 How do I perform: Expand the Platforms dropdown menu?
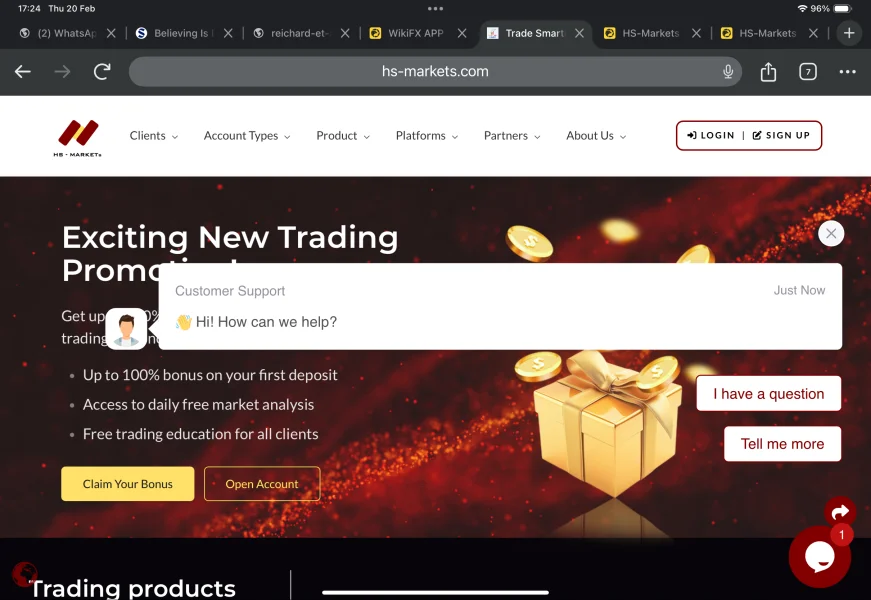click(x=427, y=136)
